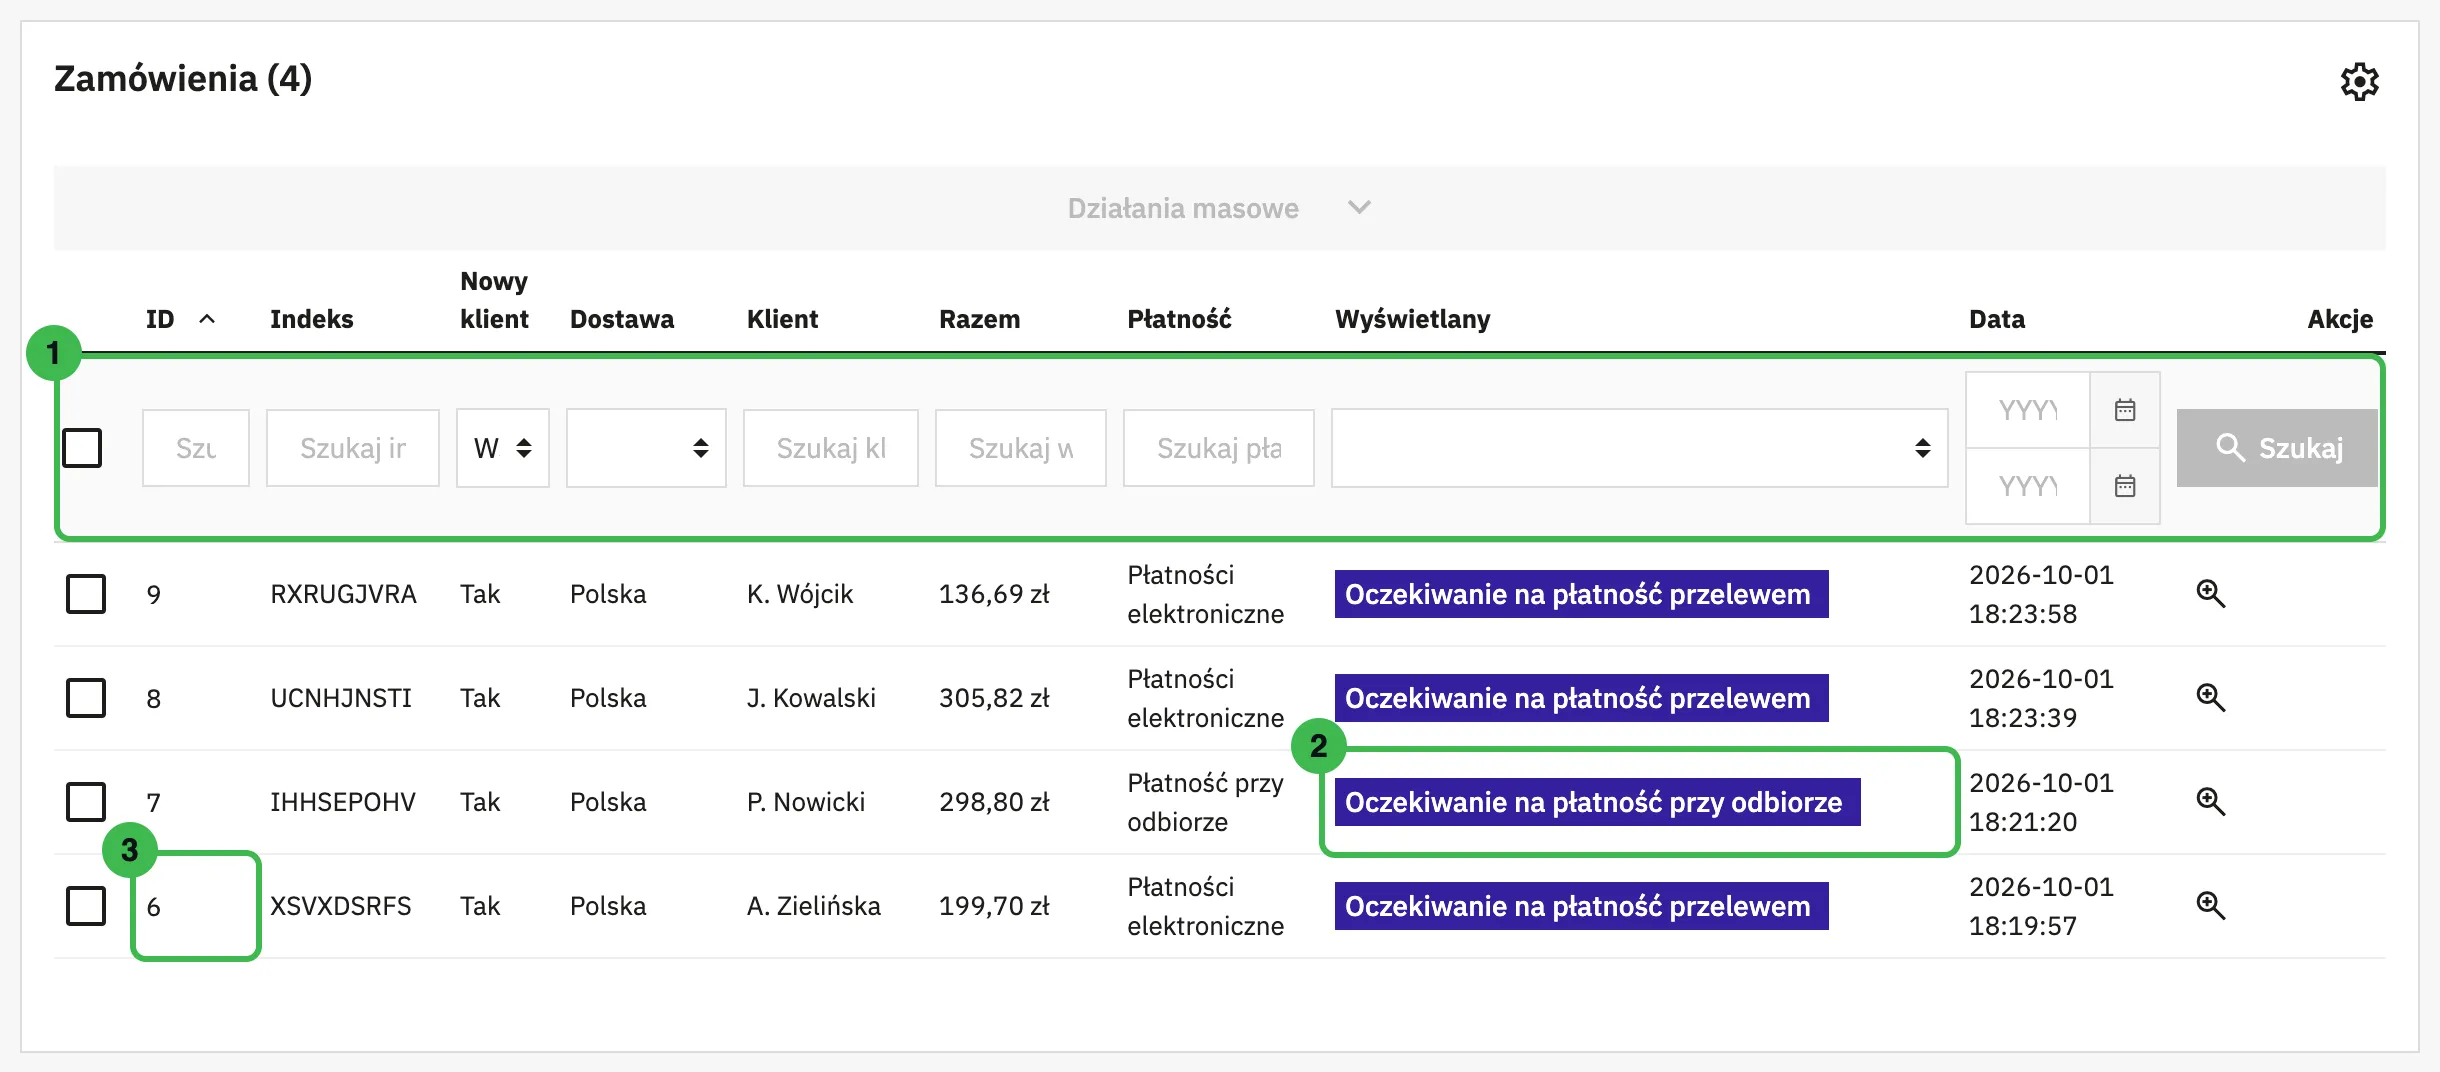Image resolution: width=2440 pixels, height=1072 pixels.
Task: Sort by the Płatność column header
Action: pyautogui.click(x=1179, y=319)
